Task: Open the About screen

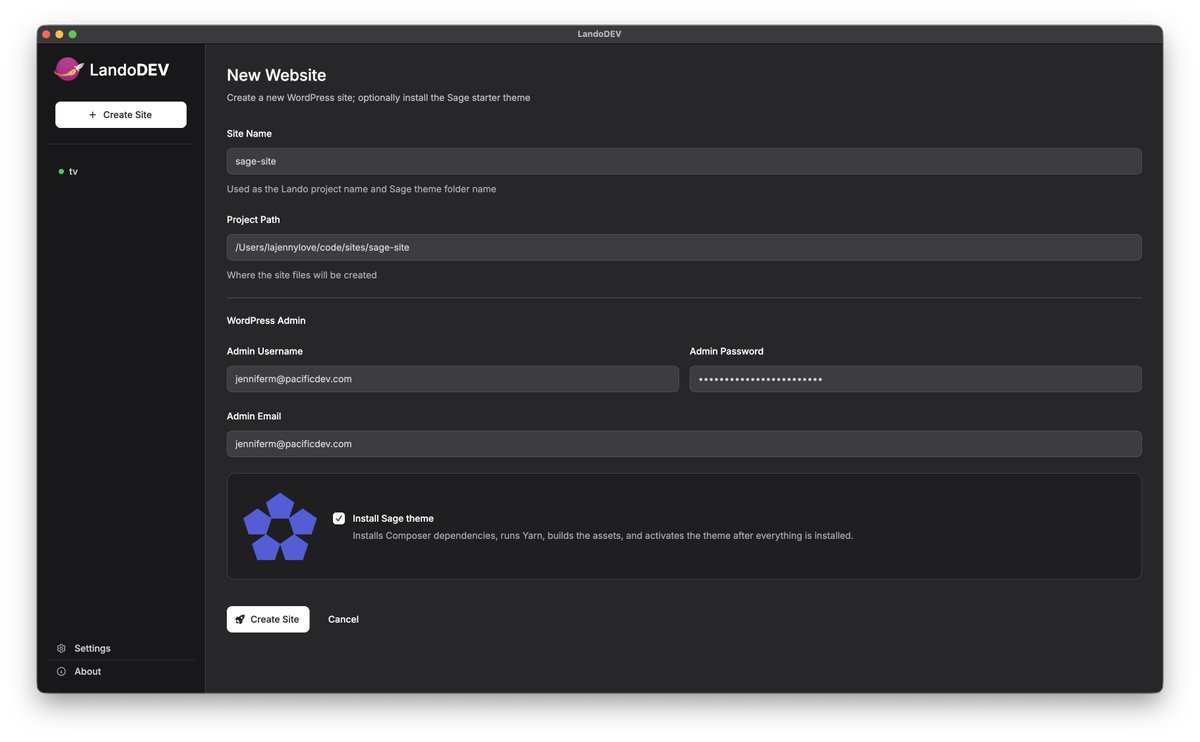Action: point(87,671)
